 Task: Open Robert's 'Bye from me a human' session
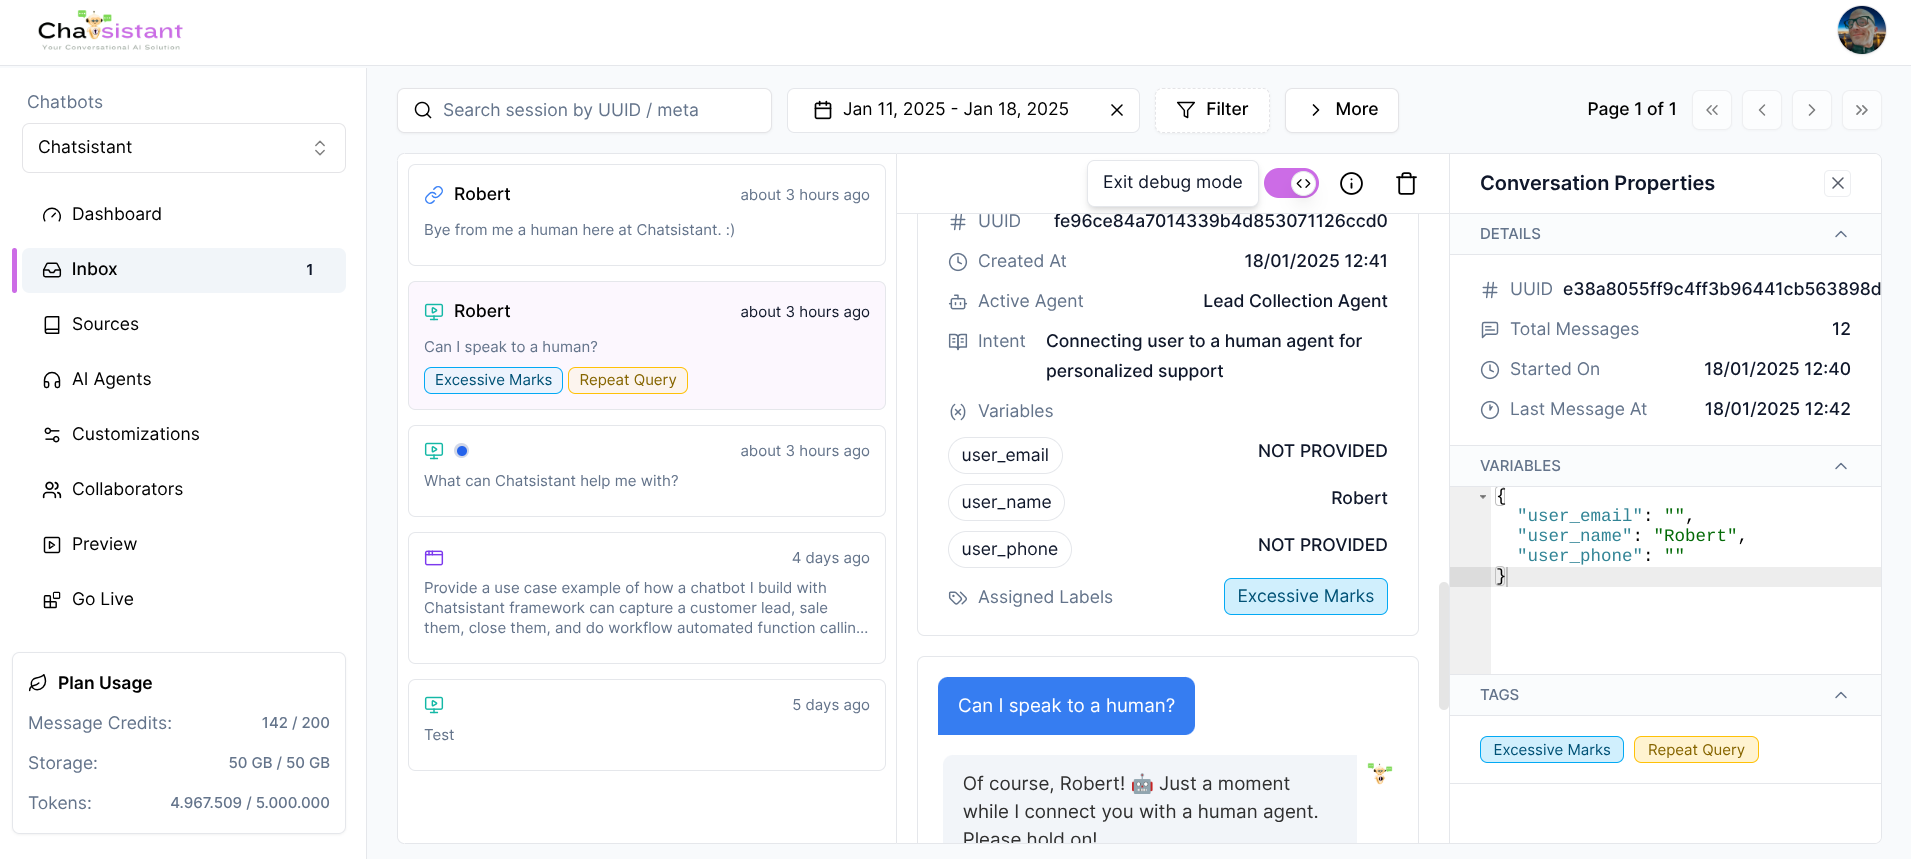point(647,215)
